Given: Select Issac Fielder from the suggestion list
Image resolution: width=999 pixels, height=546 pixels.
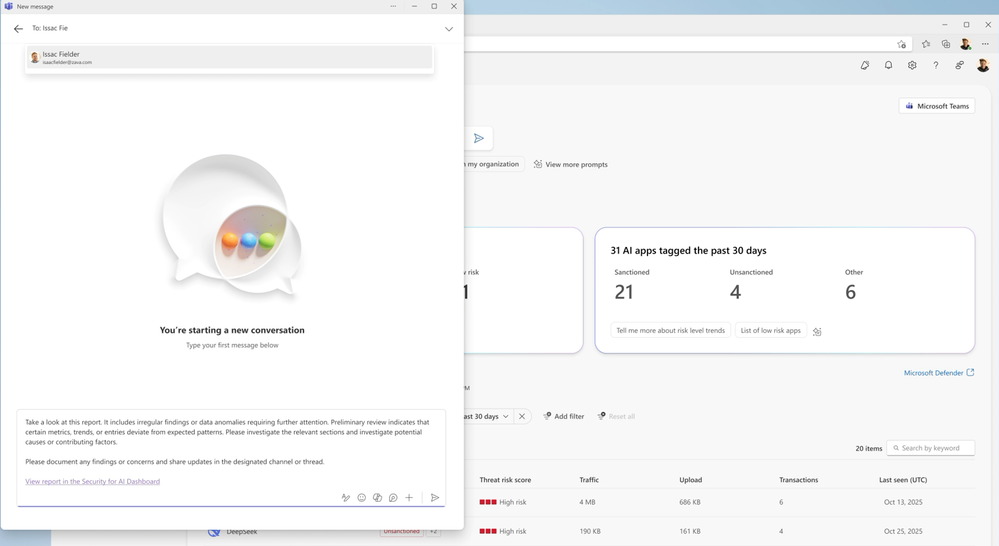Looking at the screenshot, I should 229,57.
